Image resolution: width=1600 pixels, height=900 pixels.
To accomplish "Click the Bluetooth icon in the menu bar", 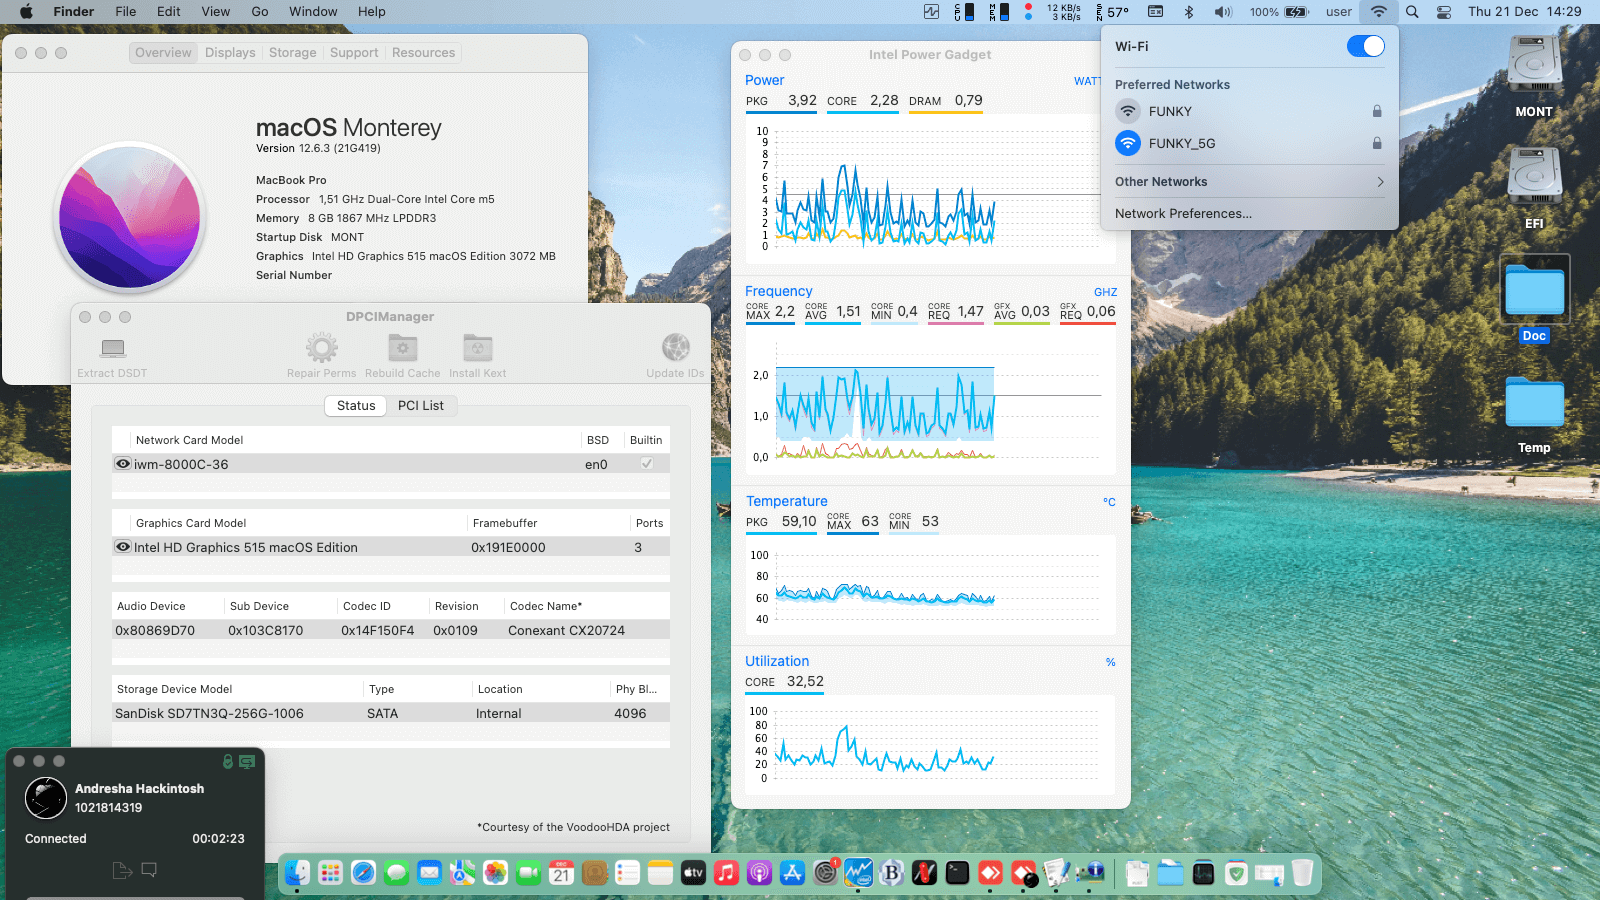I will 1189,12.
